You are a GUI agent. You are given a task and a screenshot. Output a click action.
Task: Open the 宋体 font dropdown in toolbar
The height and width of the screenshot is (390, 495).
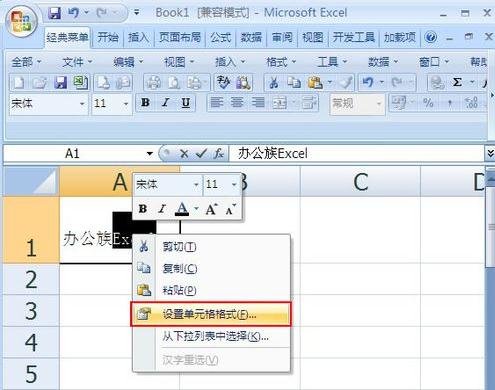click(x=82, y=104)
